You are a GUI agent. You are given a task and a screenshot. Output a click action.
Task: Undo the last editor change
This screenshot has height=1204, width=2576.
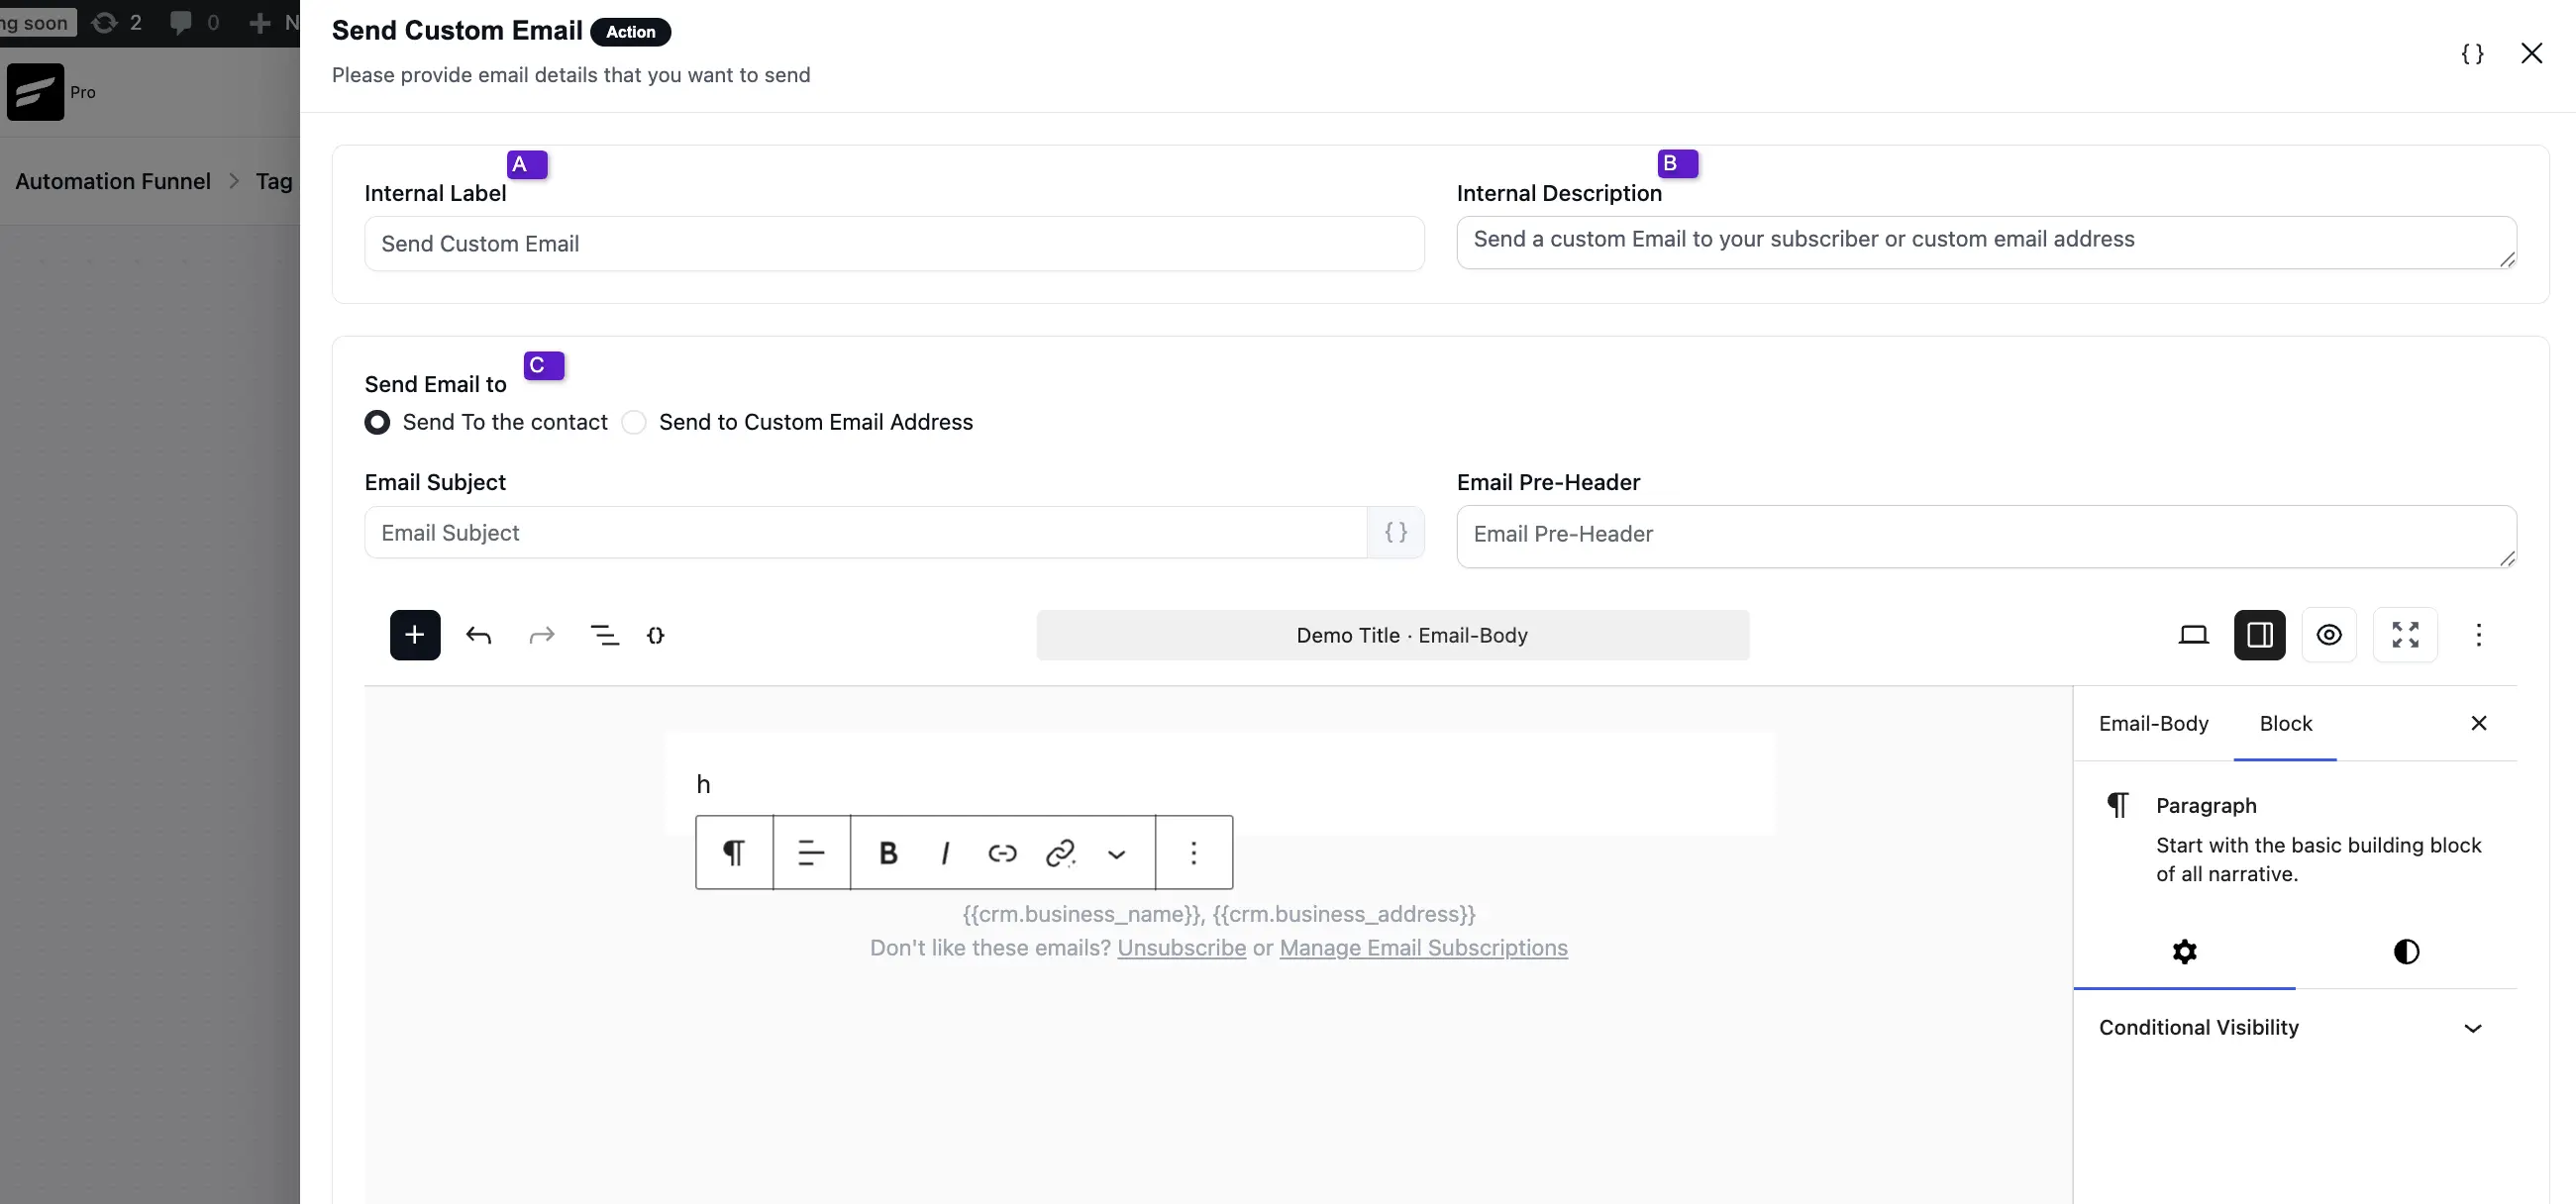coord(479,635)
